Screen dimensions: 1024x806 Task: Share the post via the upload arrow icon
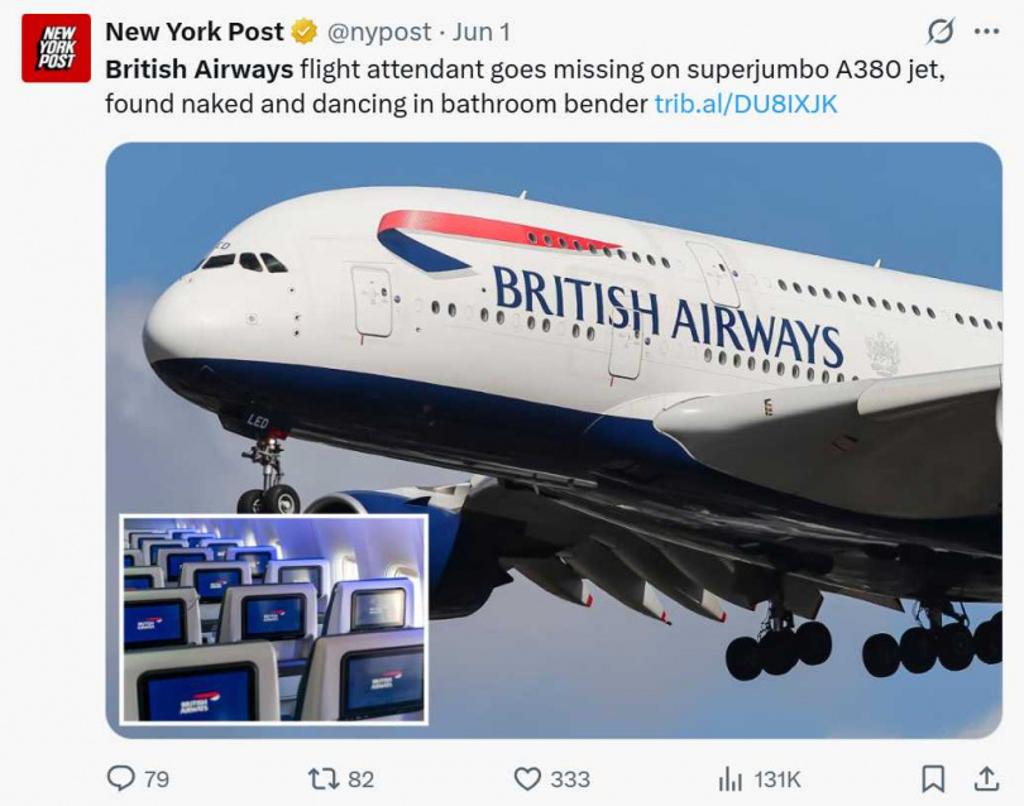pos(986,778)
